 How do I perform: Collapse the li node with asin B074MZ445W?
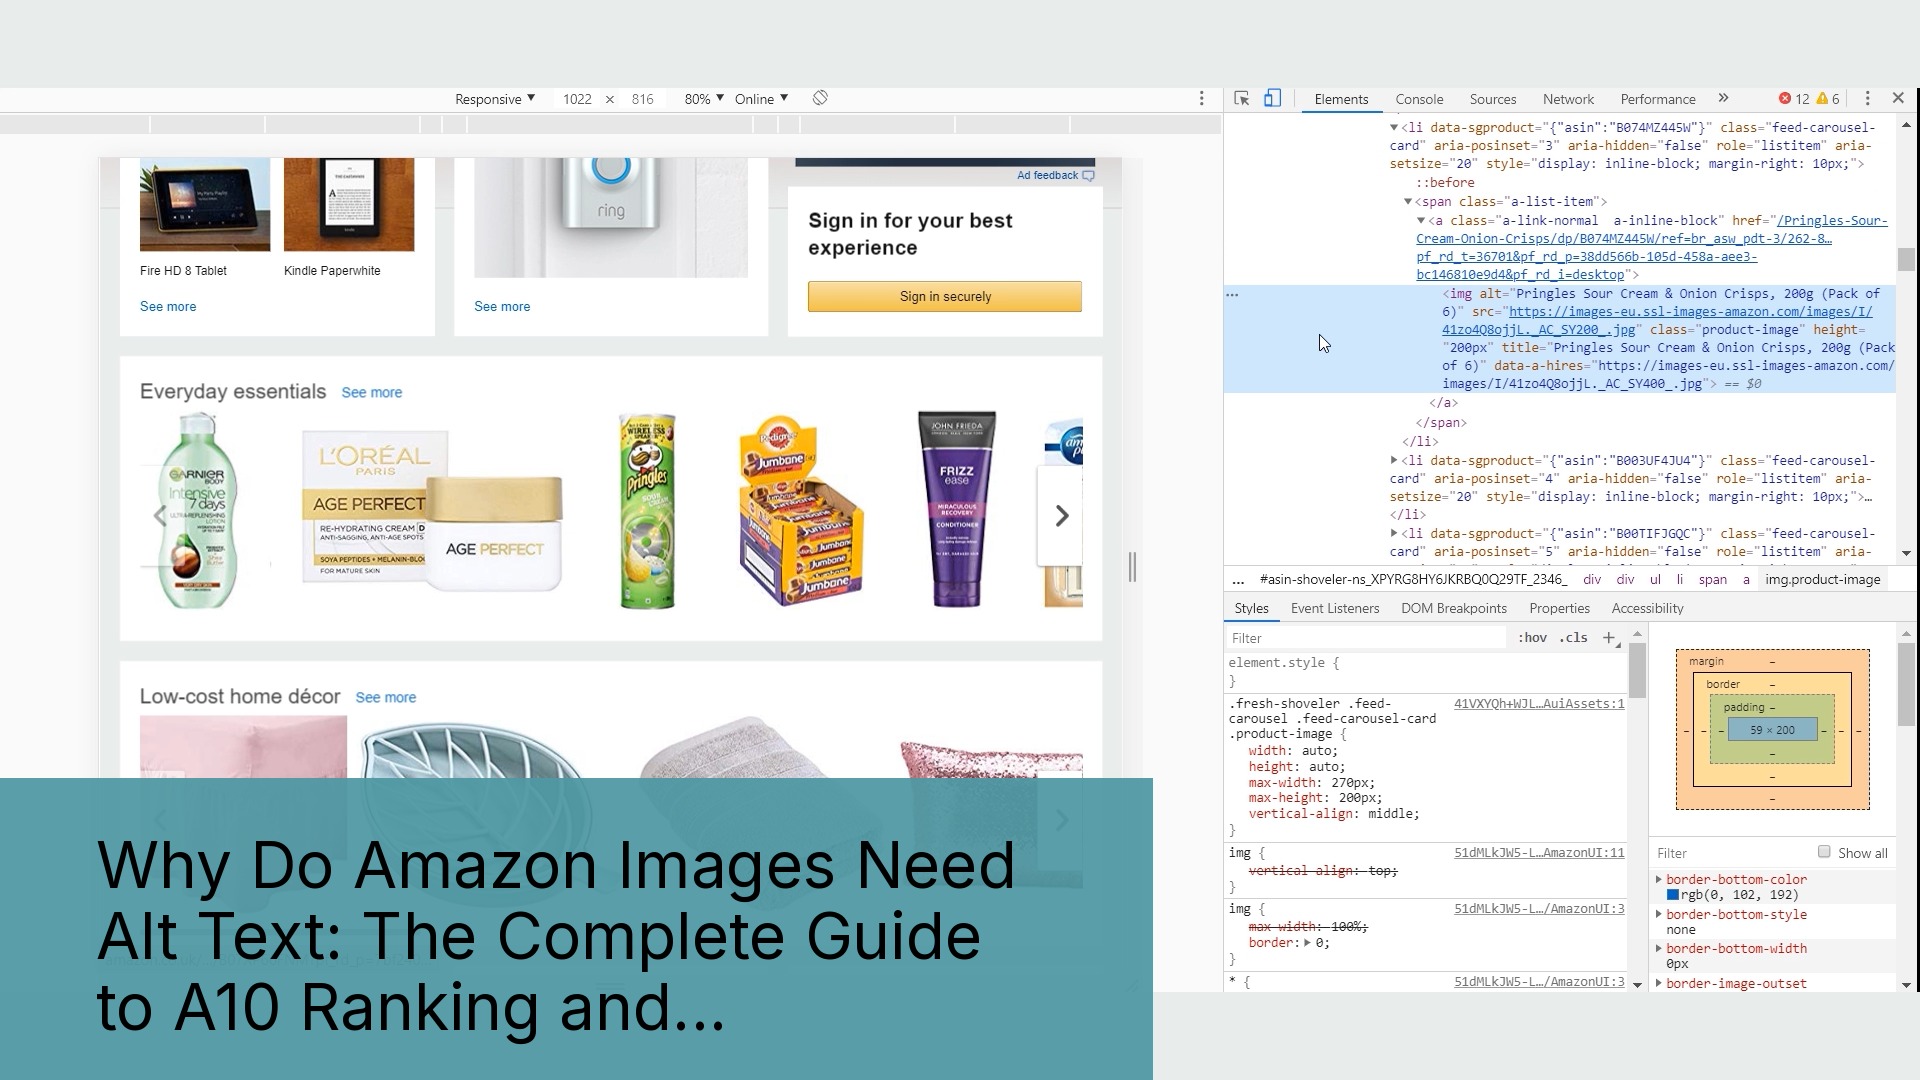pyautogui.click(x=1394, y=128)
